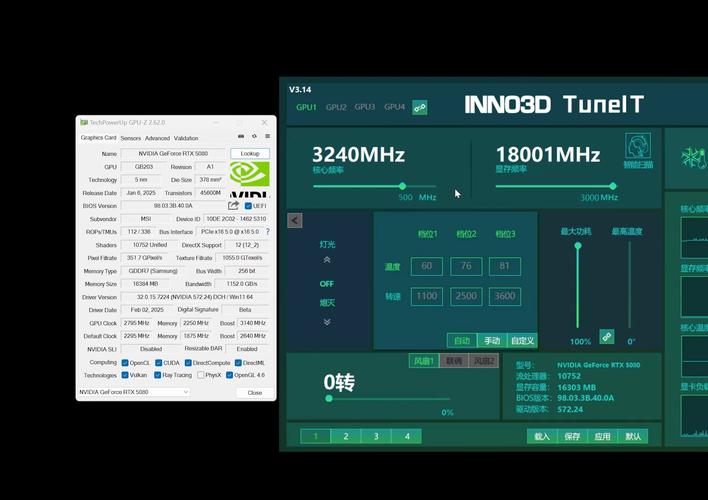Select profile slot 1

tap(315, 436)
